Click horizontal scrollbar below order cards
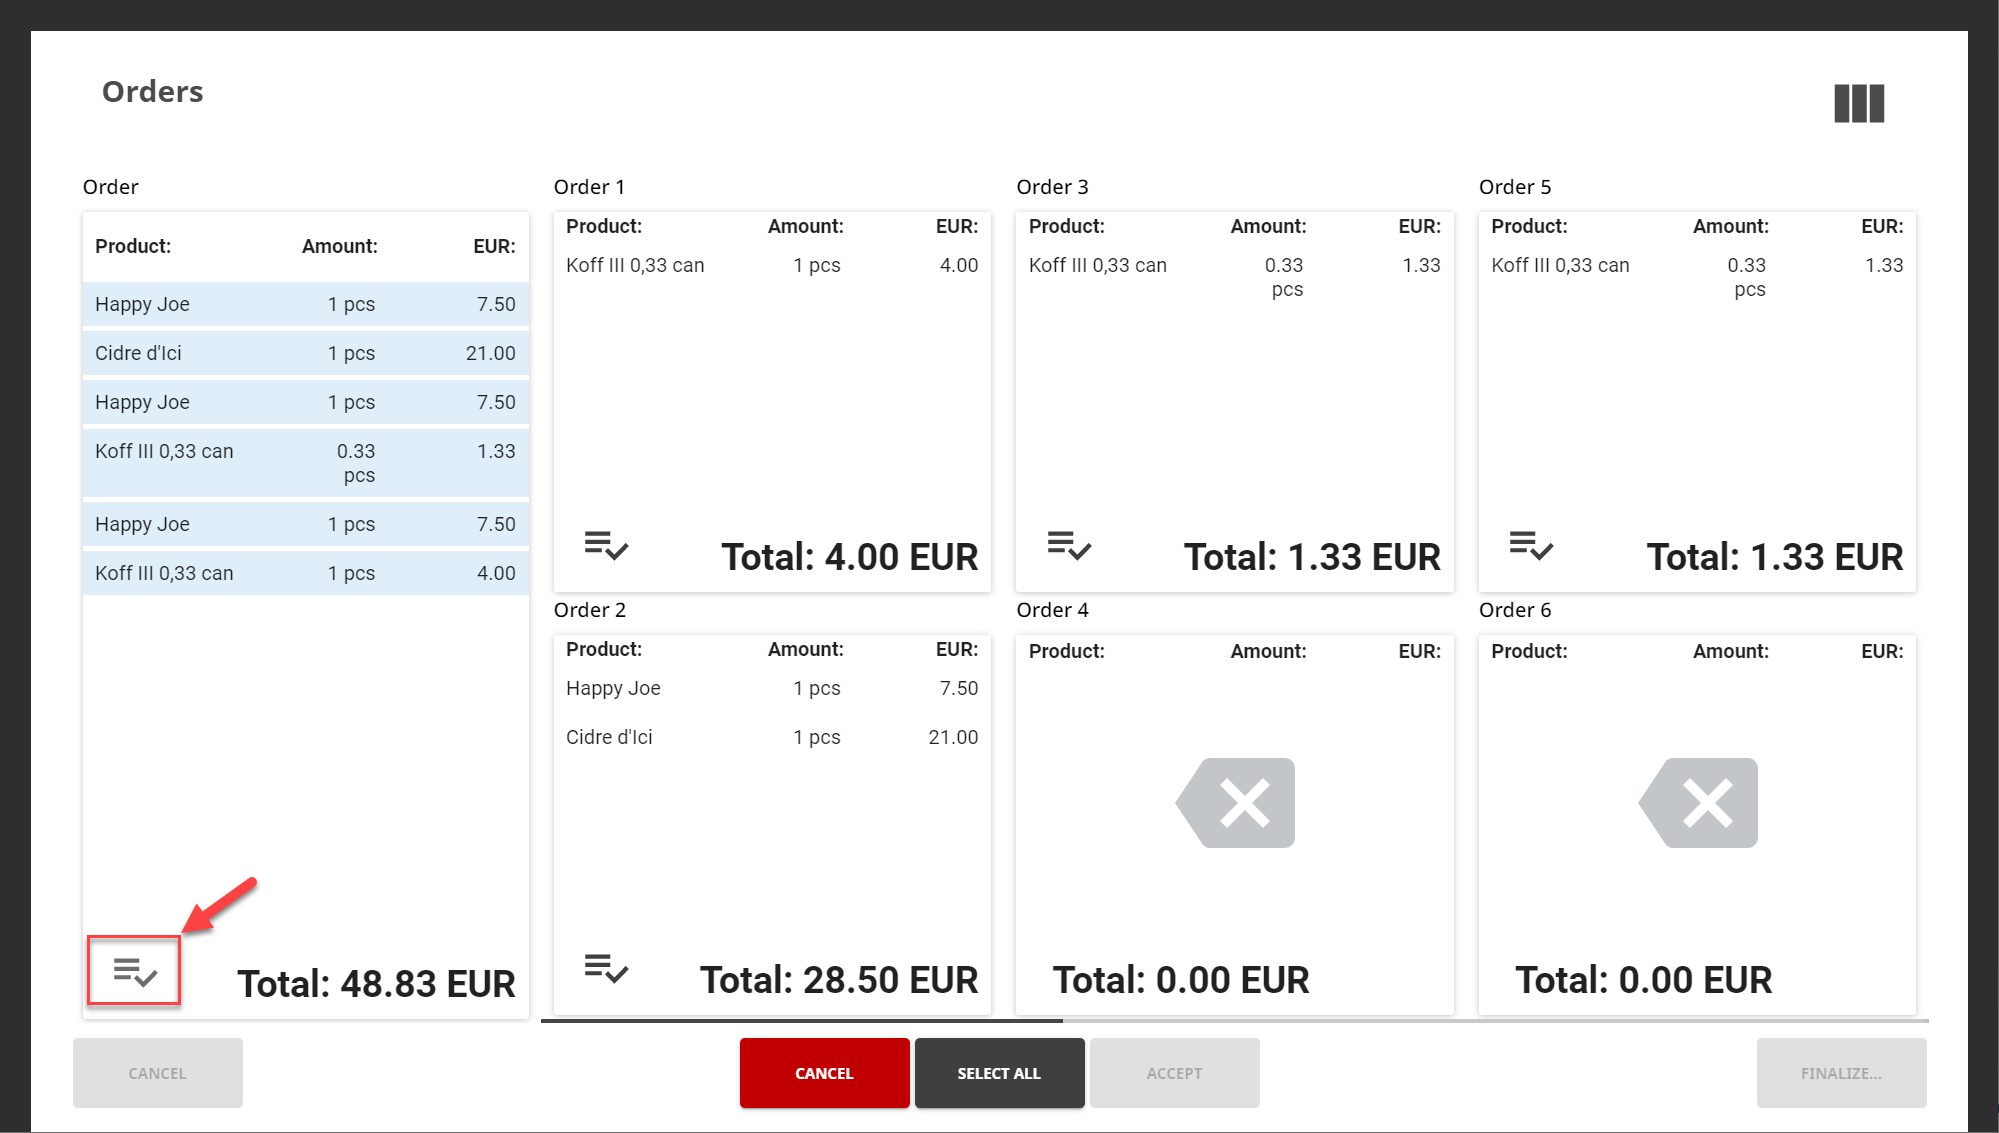This screenshot has height=1133, width=1999. point(801,1021)
